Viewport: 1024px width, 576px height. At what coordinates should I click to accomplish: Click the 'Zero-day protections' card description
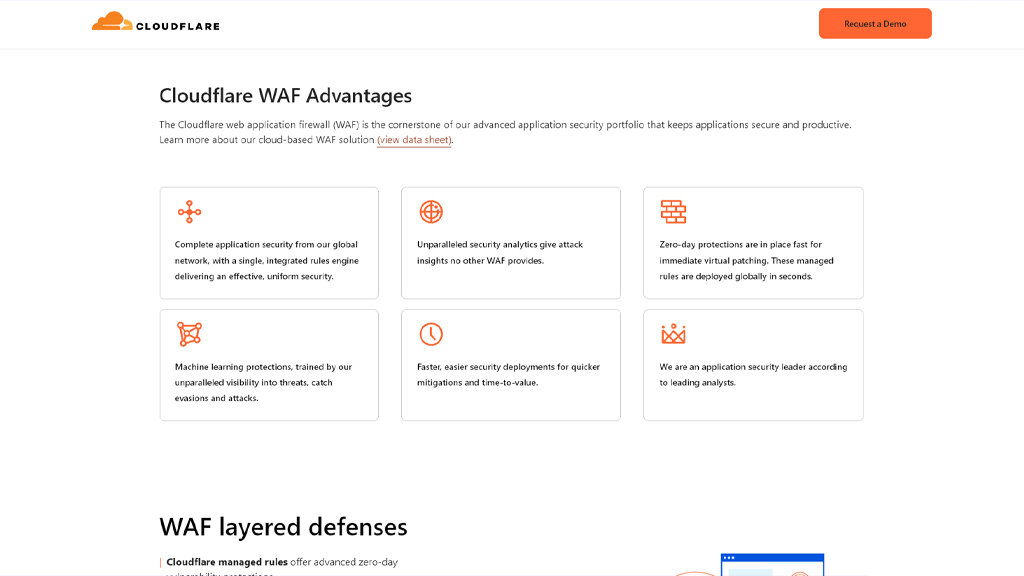tap(747, 260)
